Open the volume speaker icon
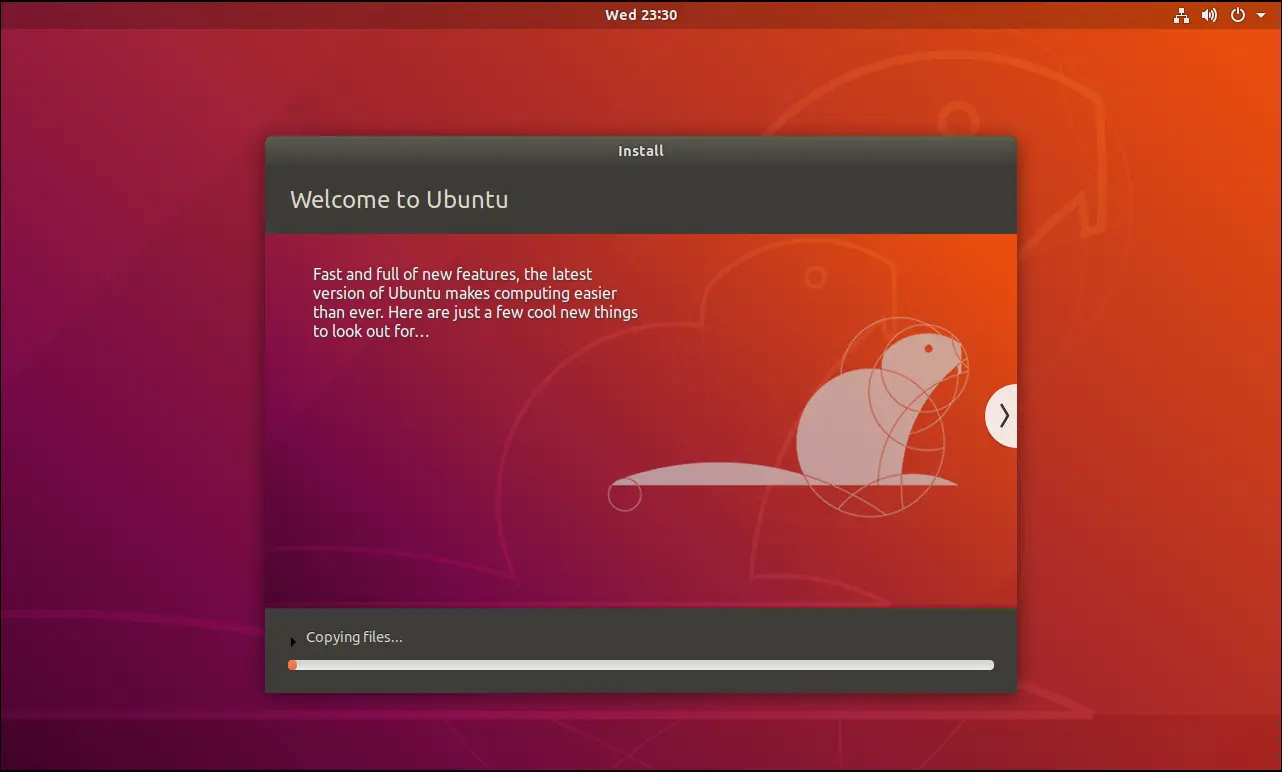 point(1210,15)
